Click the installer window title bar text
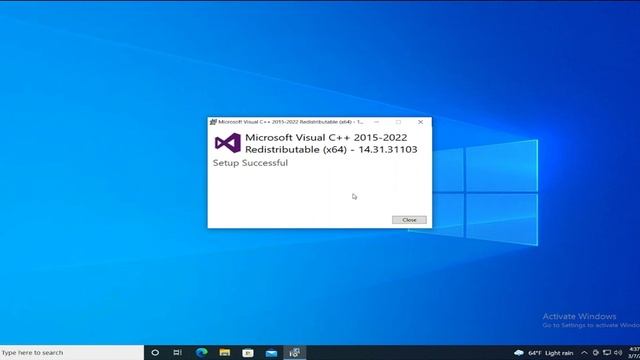The image size is (640, 360). 291,122
